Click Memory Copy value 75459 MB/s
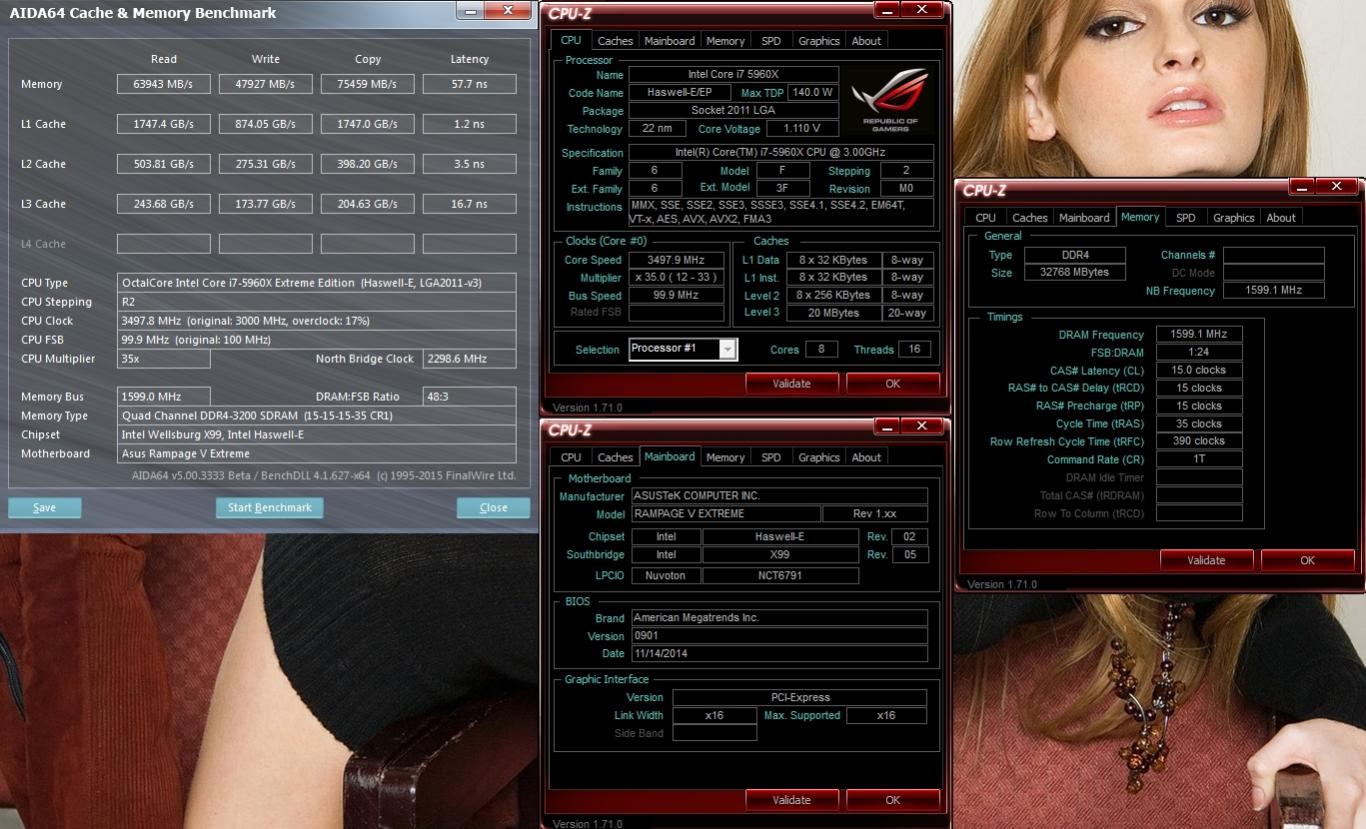The image size is (1366, 829). pos(368,84)
